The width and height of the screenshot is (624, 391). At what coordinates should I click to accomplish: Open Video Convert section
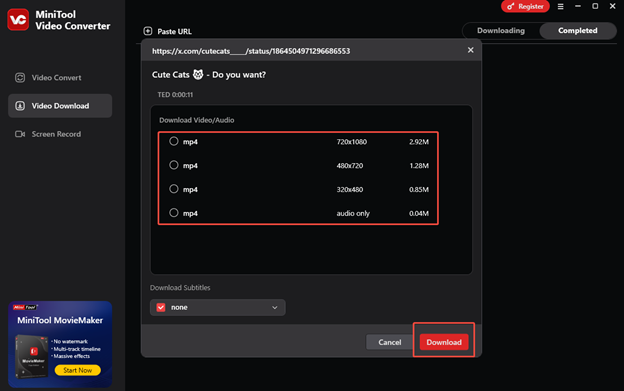[x=60, y=78]
